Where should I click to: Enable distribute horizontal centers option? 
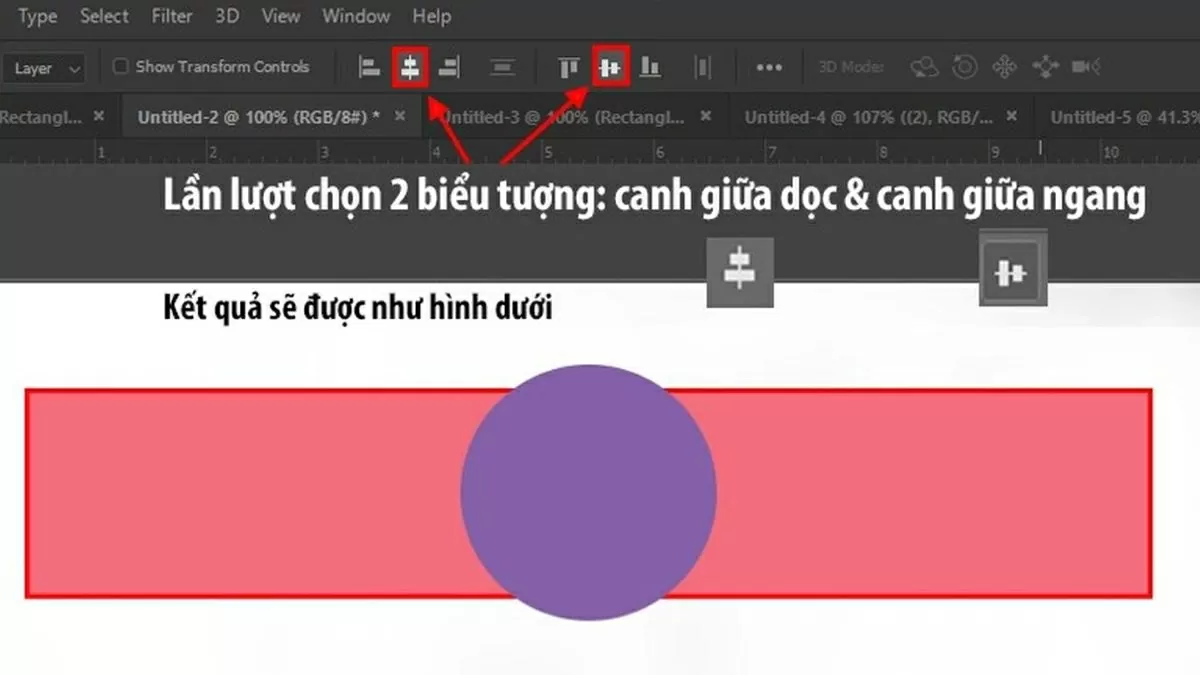[703, 68]
